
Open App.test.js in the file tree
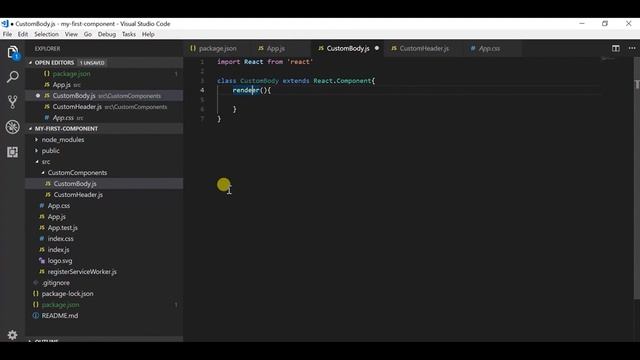[x=62, y=228]
